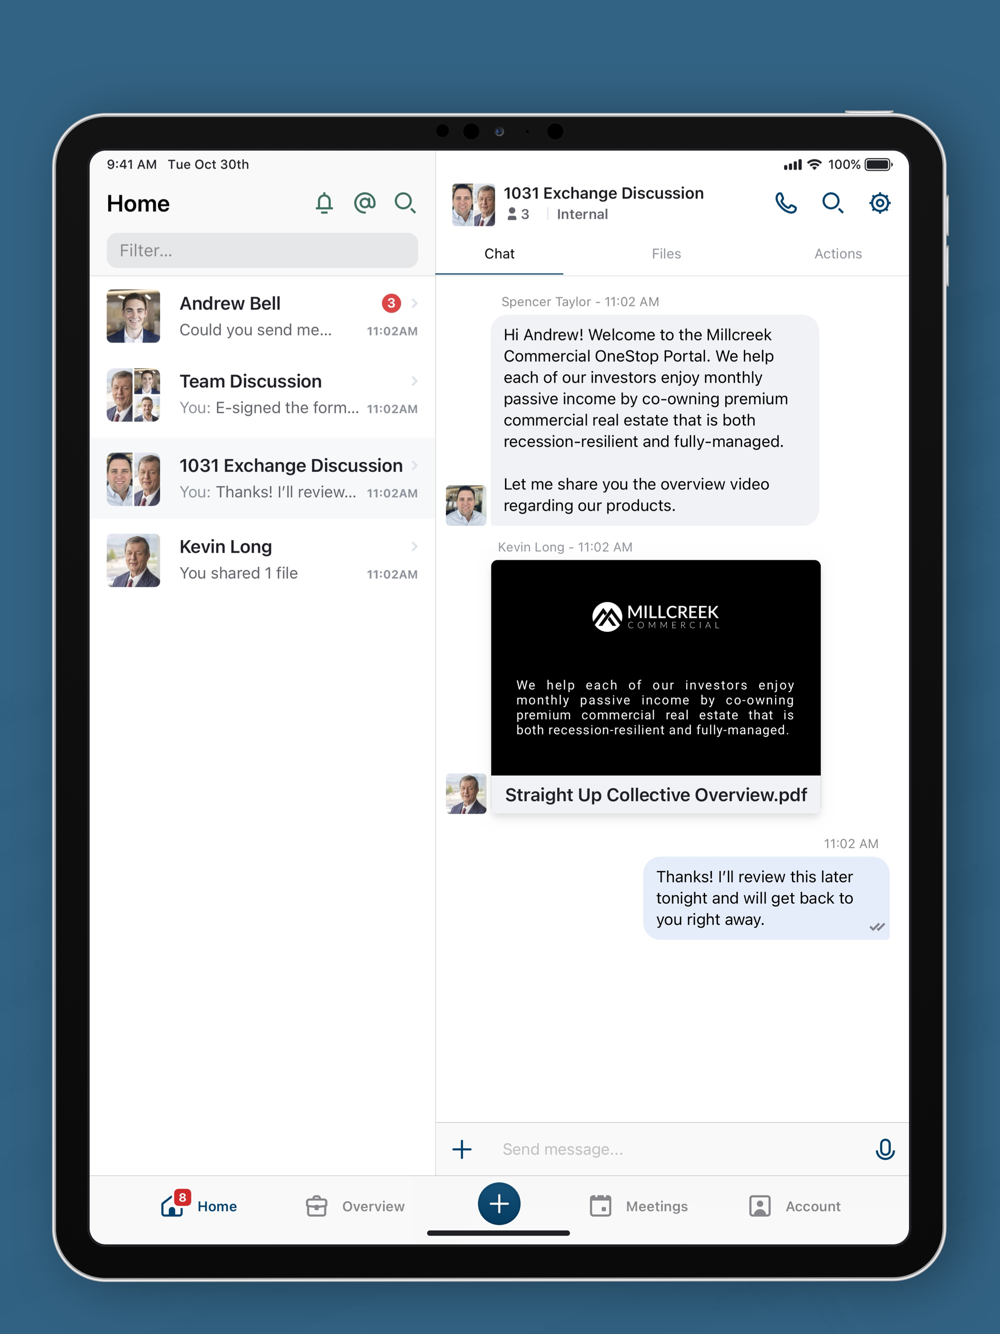Open Overview tab in bottom bar
This screenshot has height=1334, width=1000.
coord(355,1206)
